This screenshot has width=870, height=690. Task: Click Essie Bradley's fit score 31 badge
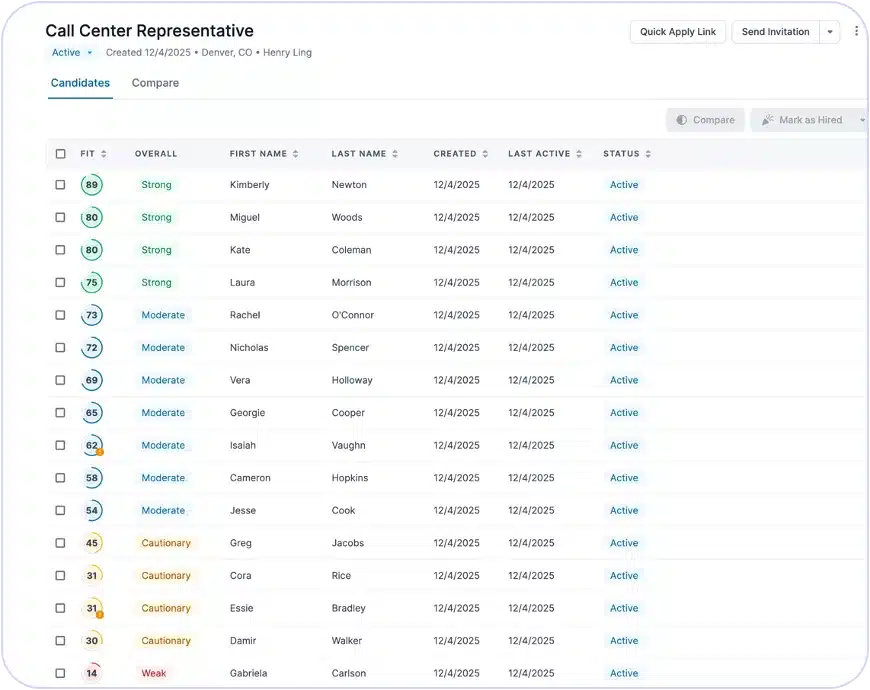click(92, 608)
